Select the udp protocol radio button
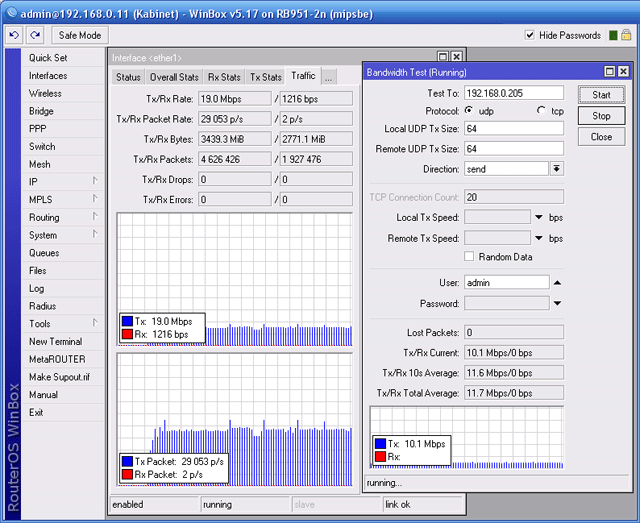640x523 pixels. click(x=469, y=110)
